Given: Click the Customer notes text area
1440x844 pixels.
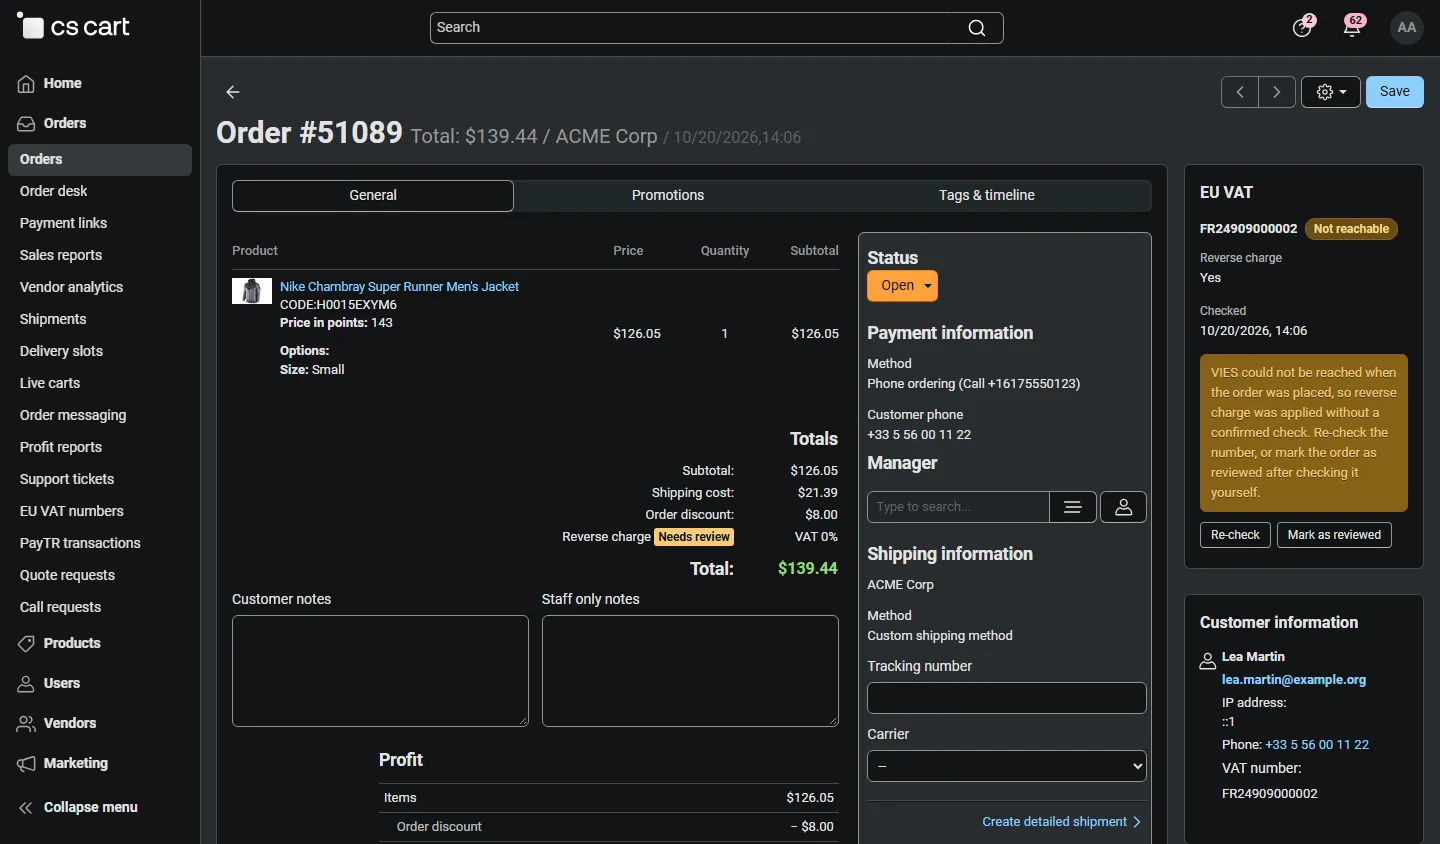Looking at the screenshot, I should tap(380, 671).
